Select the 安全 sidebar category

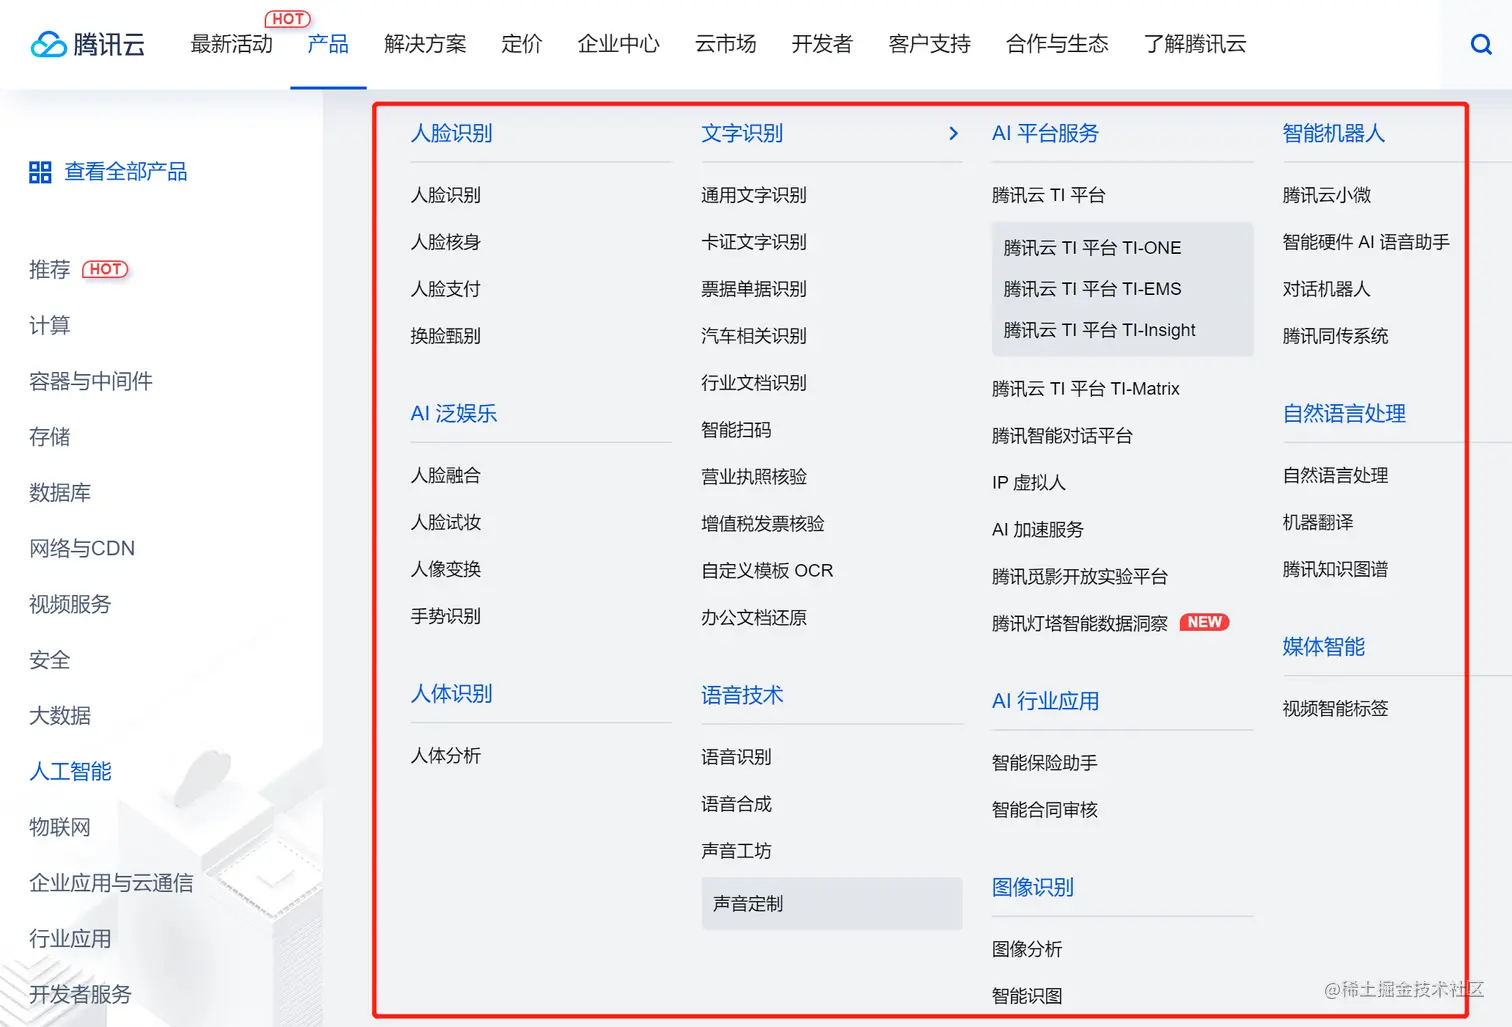tap(49, 660)
